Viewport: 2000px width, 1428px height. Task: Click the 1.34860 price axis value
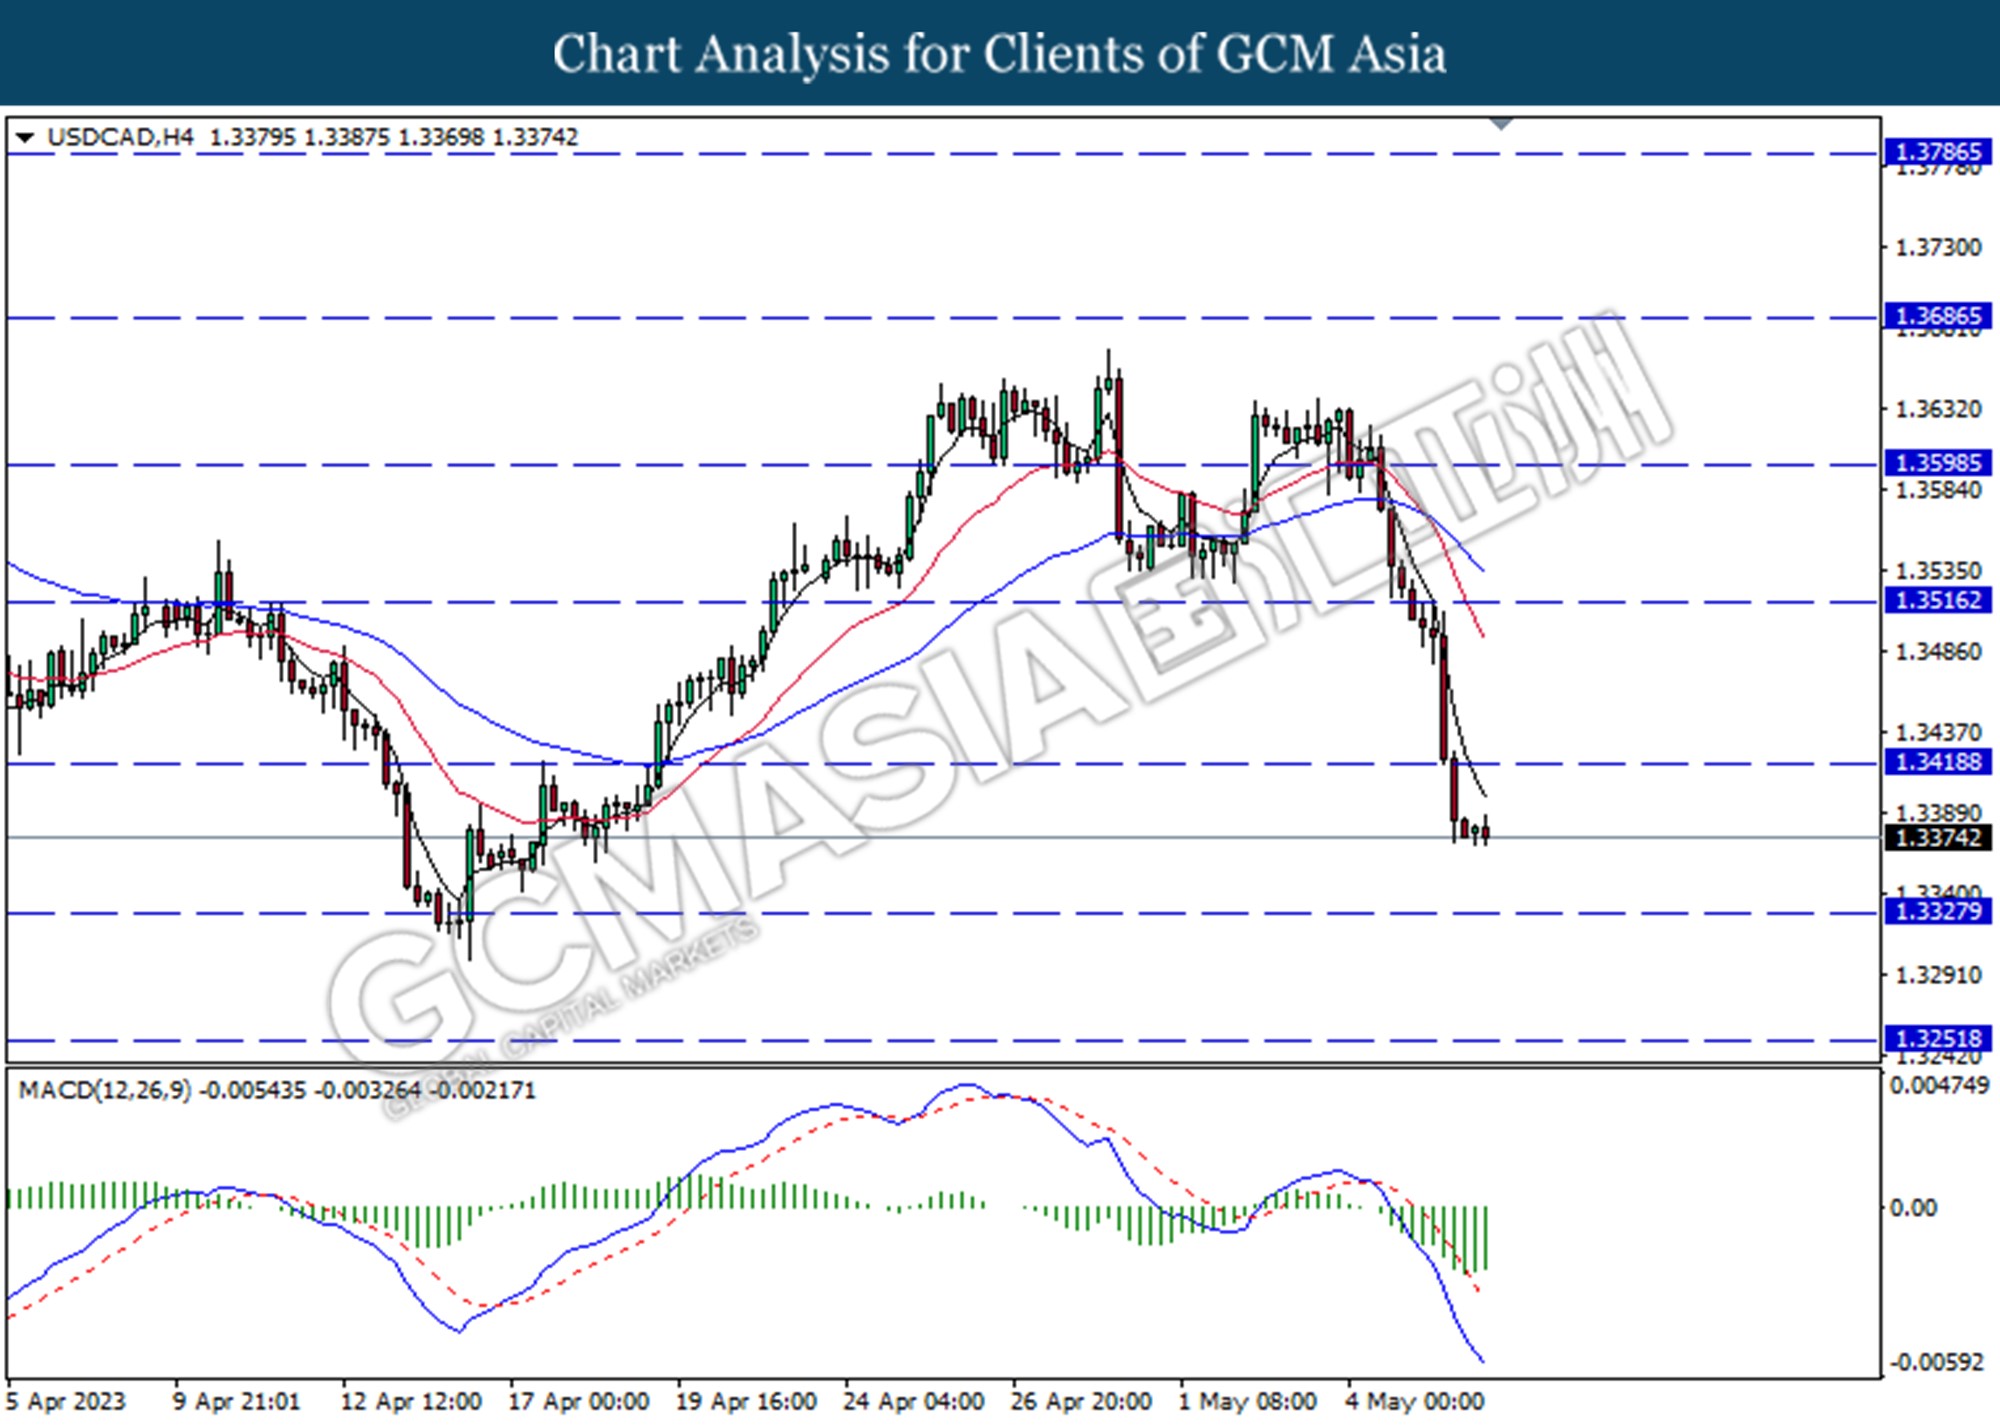point(1938,652)
